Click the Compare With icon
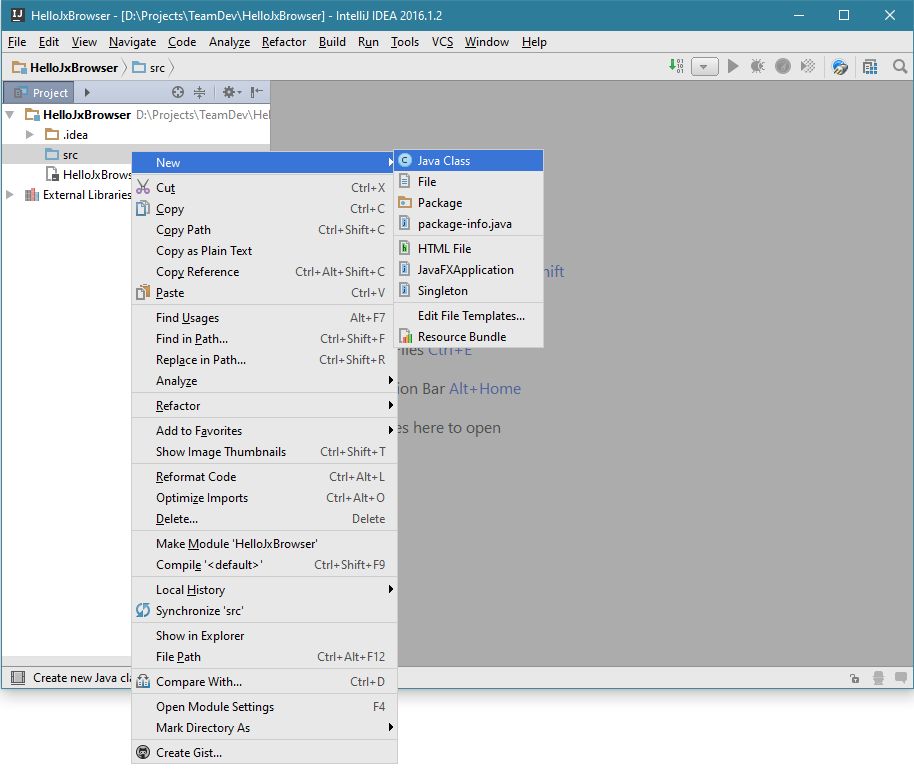914x773 pixels. coord(143,681)
